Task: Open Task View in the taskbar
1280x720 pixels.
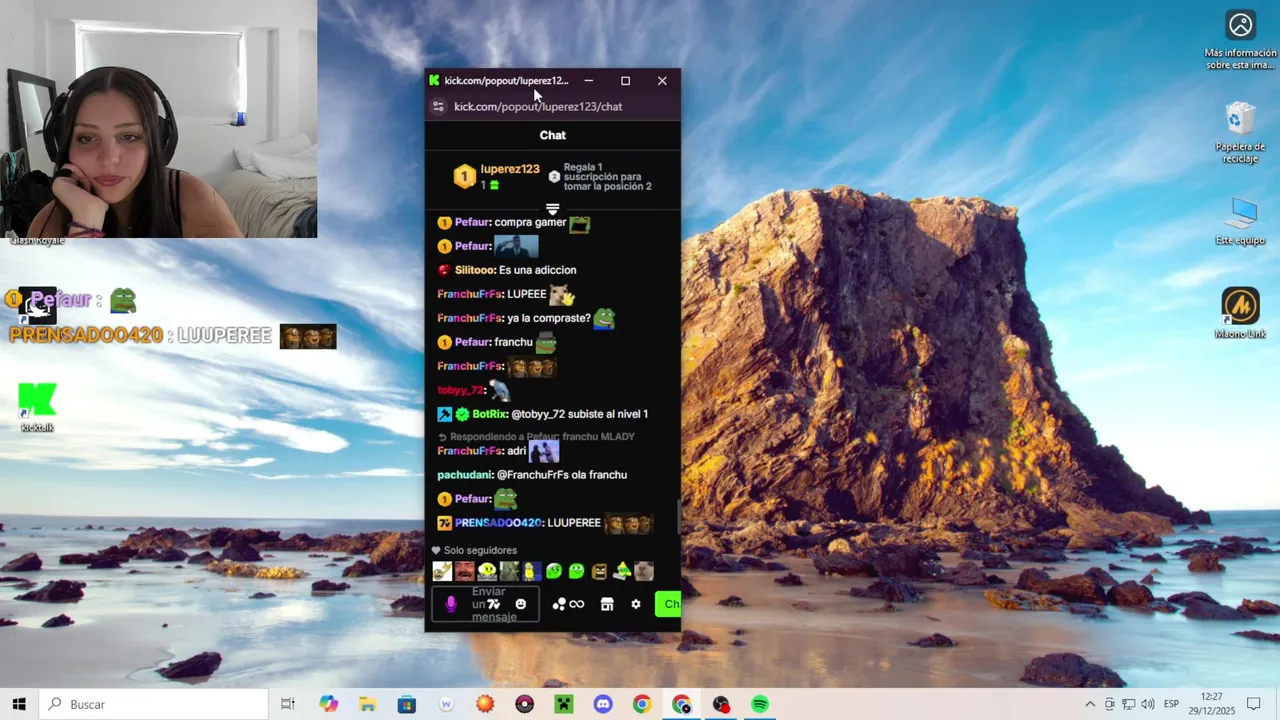Action: click(288, 704)
